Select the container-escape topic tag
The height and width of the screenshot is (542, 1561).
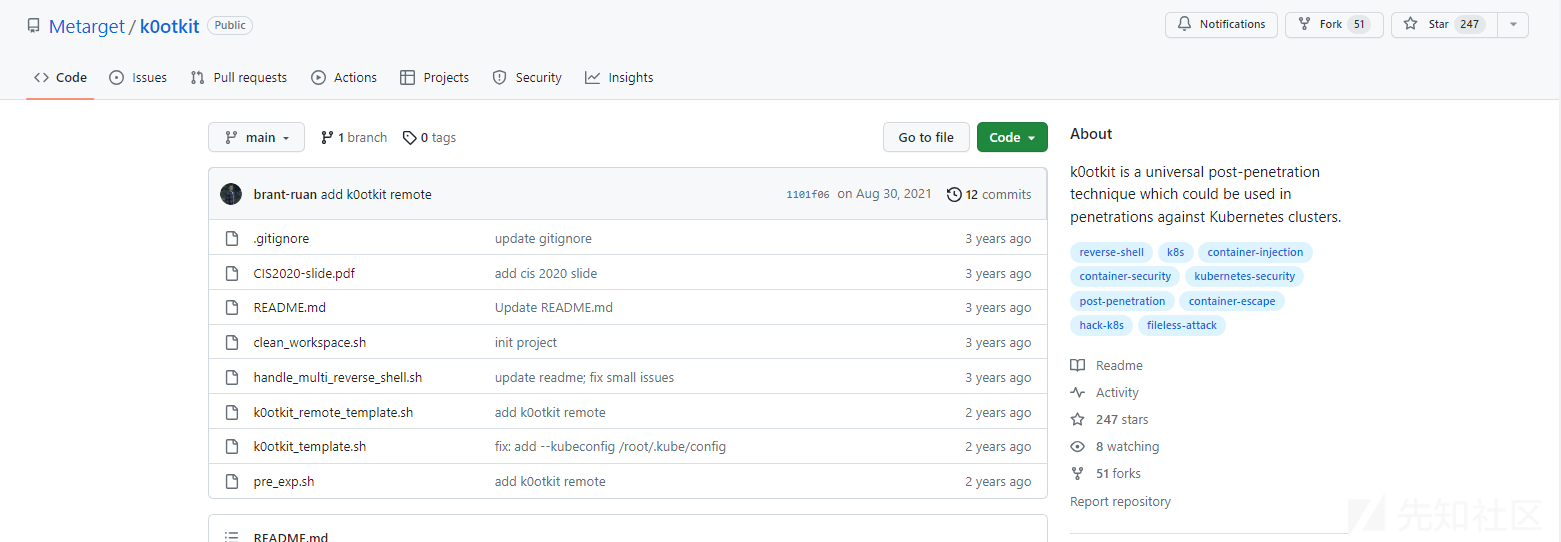1232,301
